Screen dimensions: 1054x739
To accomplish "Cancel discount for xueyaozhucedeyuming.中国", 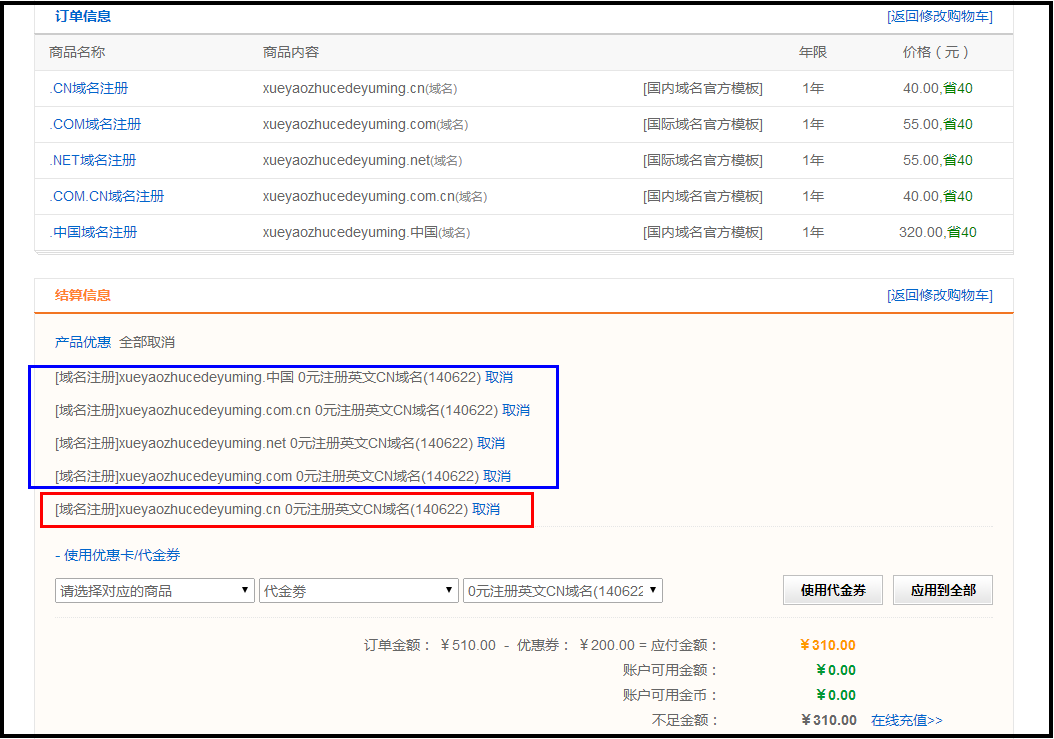I will [x=499, y=377].
